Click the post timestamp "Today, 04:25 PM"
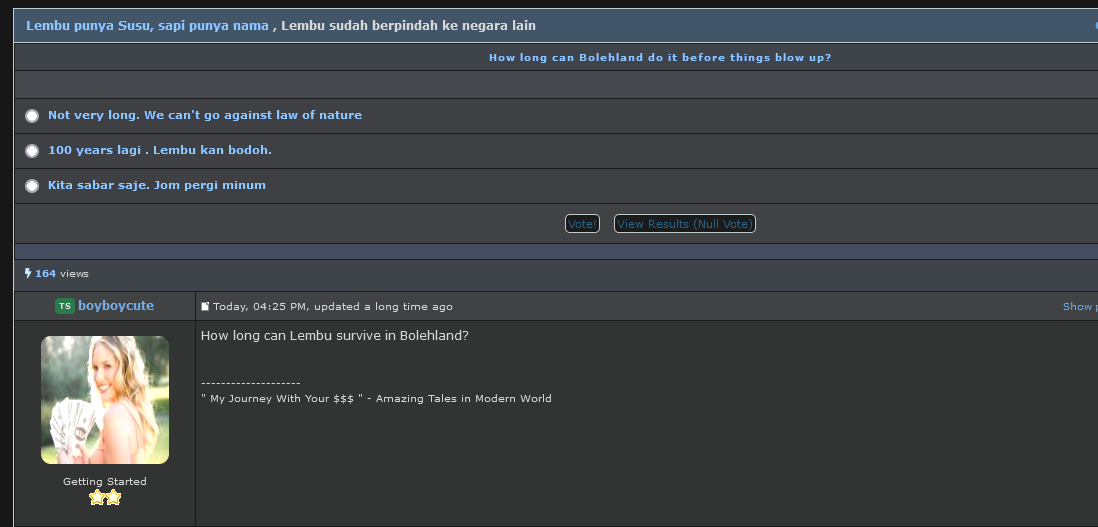The image size is (1098, 527). [x=262, y=307]
